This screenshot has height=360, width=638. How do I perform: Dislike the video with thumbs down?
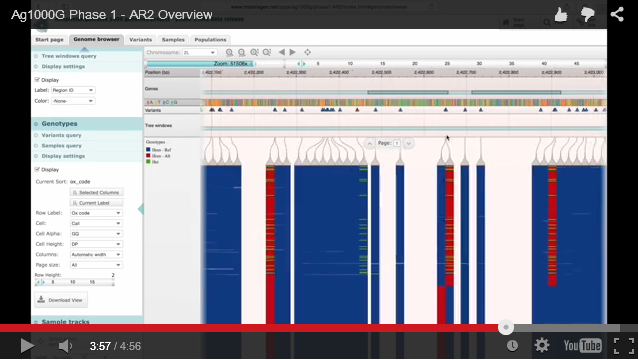click(588, 15)
